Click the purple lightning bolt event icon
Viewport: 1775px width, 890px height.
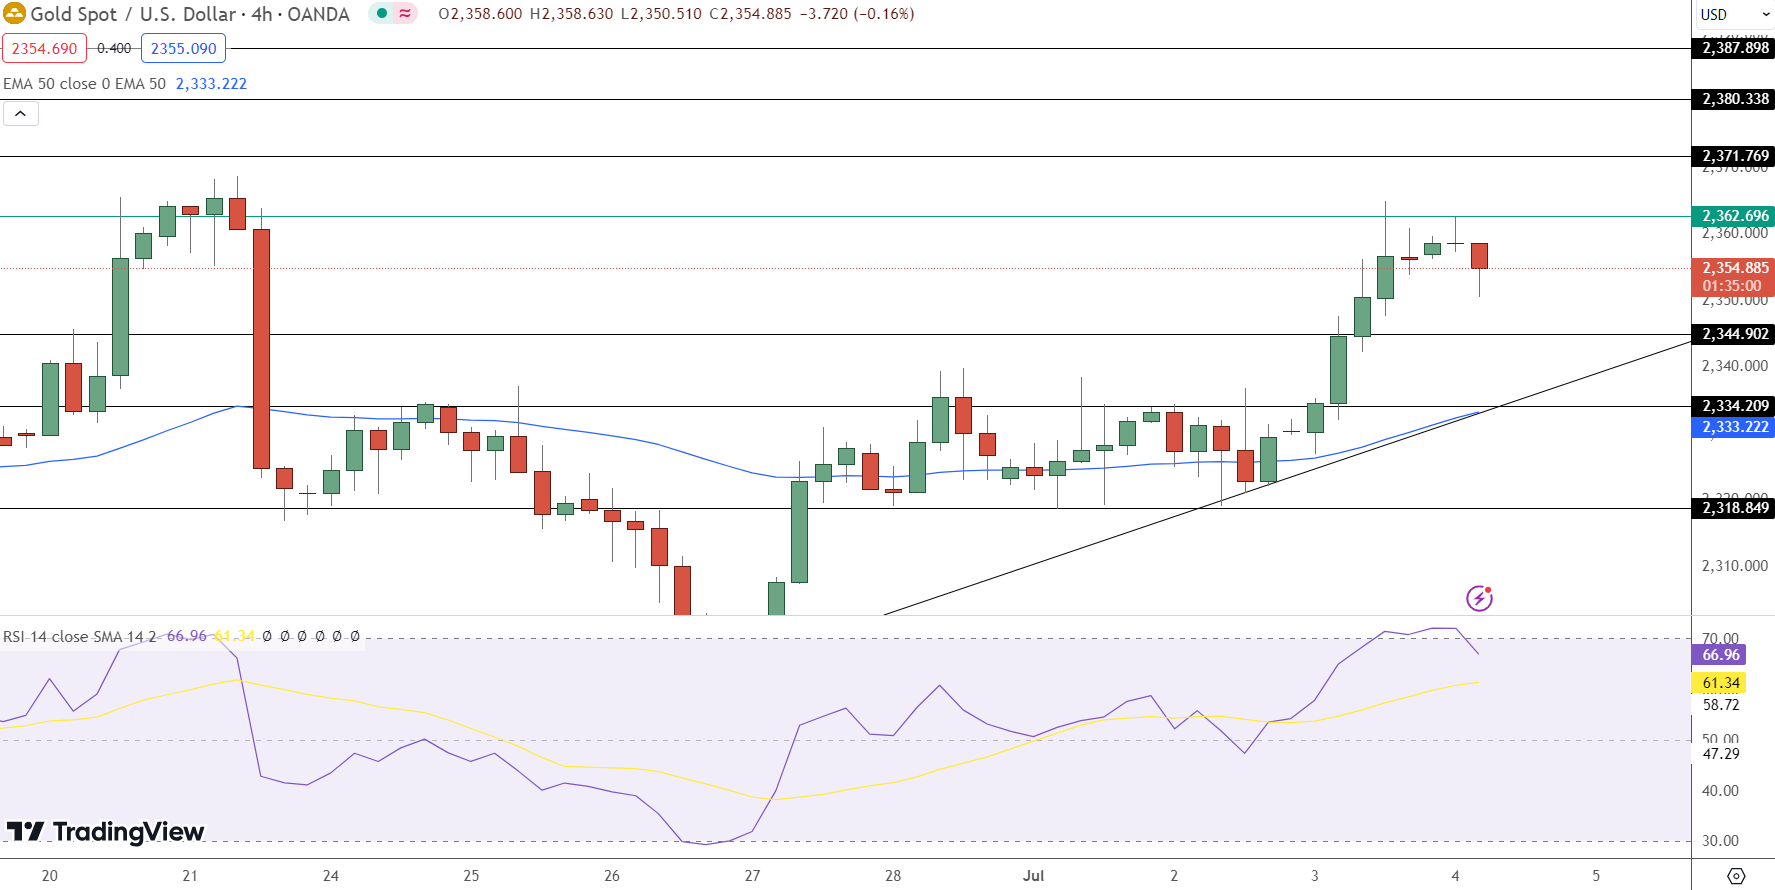pos(1479,598)
